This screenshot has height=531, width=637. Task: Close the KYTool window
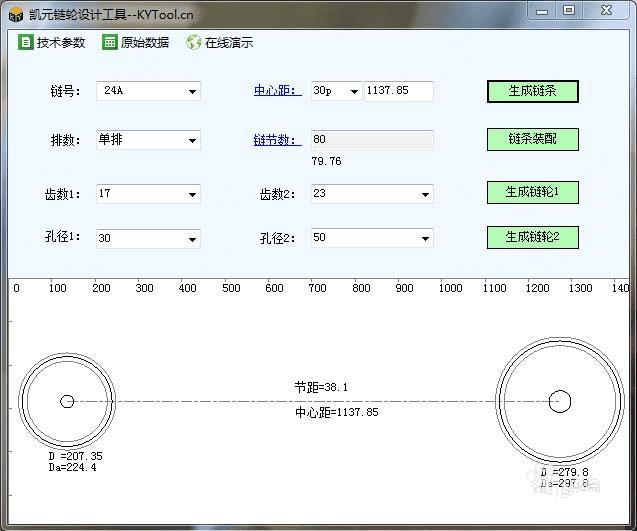(x=606, y=10)
